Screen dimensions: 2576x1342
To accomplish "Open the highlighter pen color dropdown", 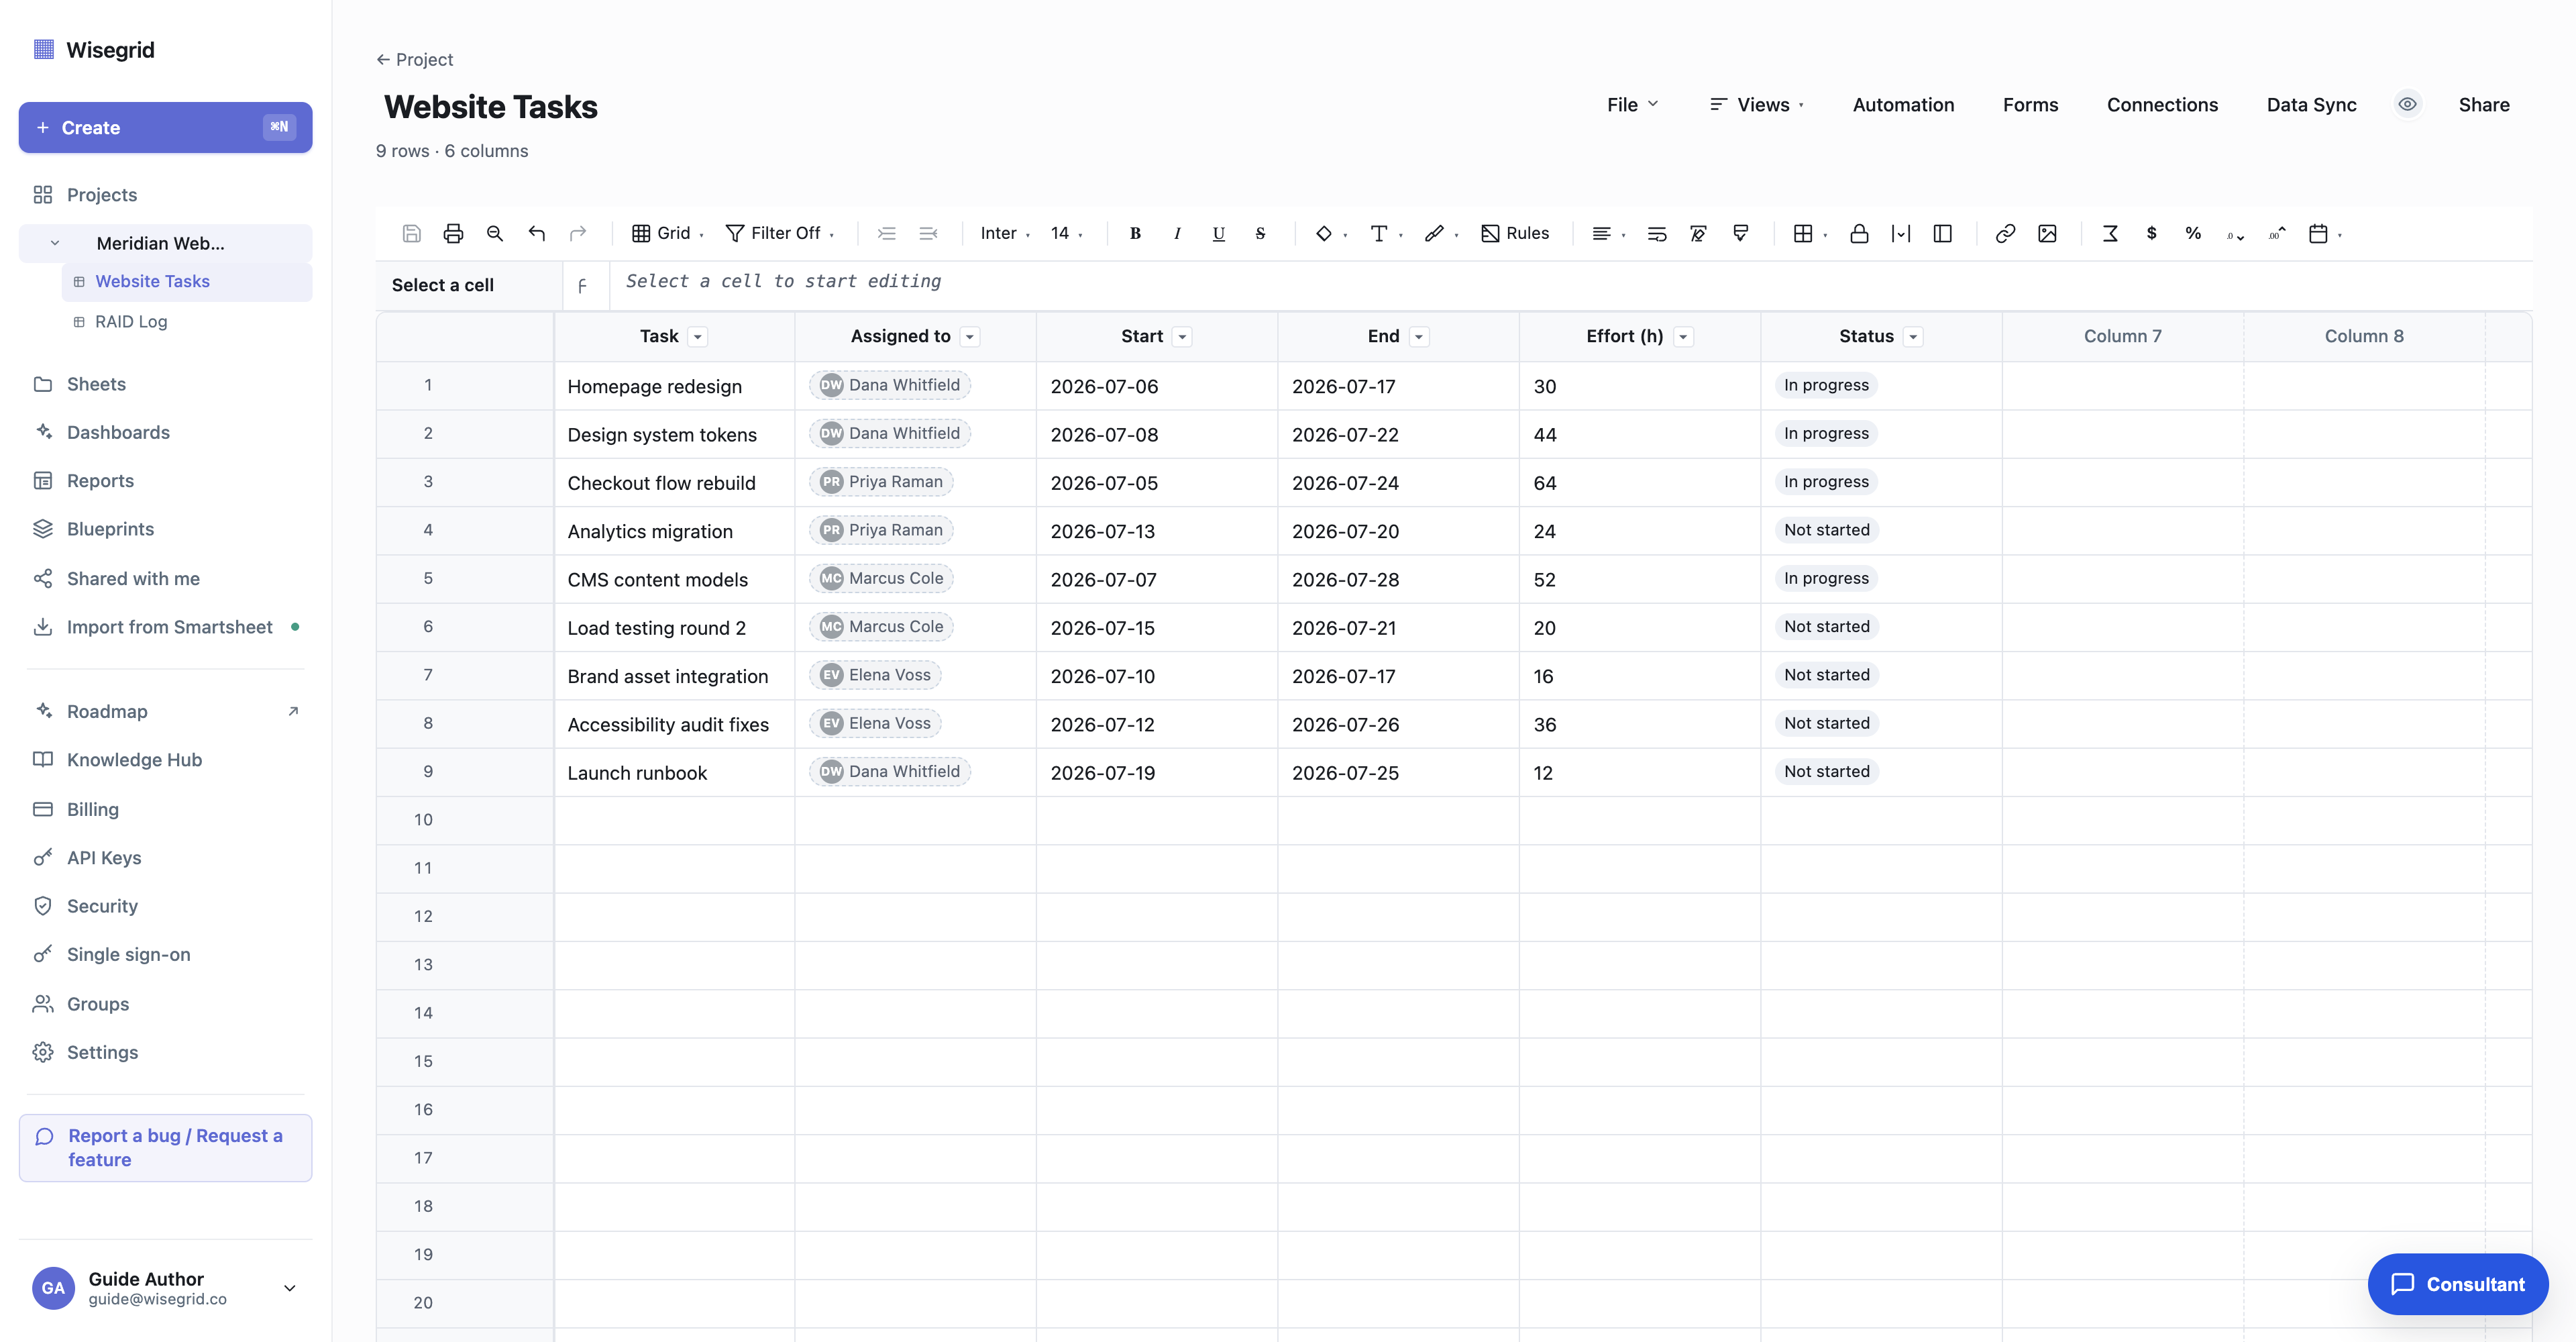I will click(x=1442, y=233).
